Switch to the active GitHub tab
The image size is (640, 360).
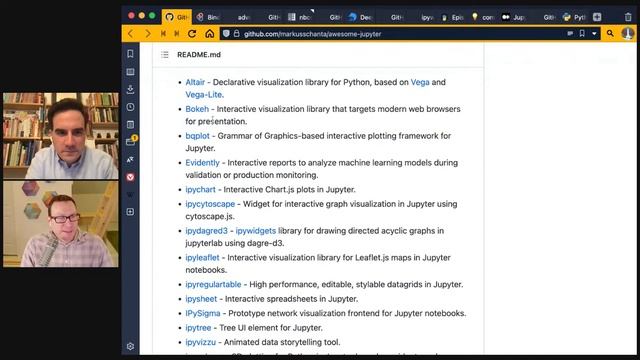coord(177,17)
